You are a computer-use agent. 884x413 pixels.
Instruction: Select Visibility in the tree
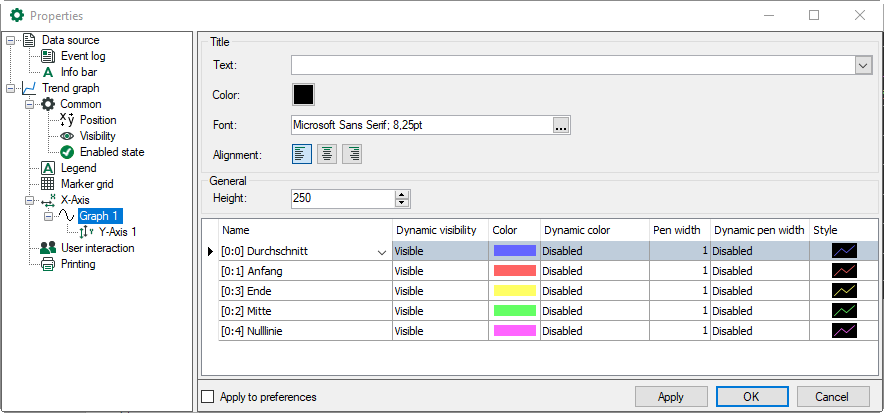click(x=97, y=136)
